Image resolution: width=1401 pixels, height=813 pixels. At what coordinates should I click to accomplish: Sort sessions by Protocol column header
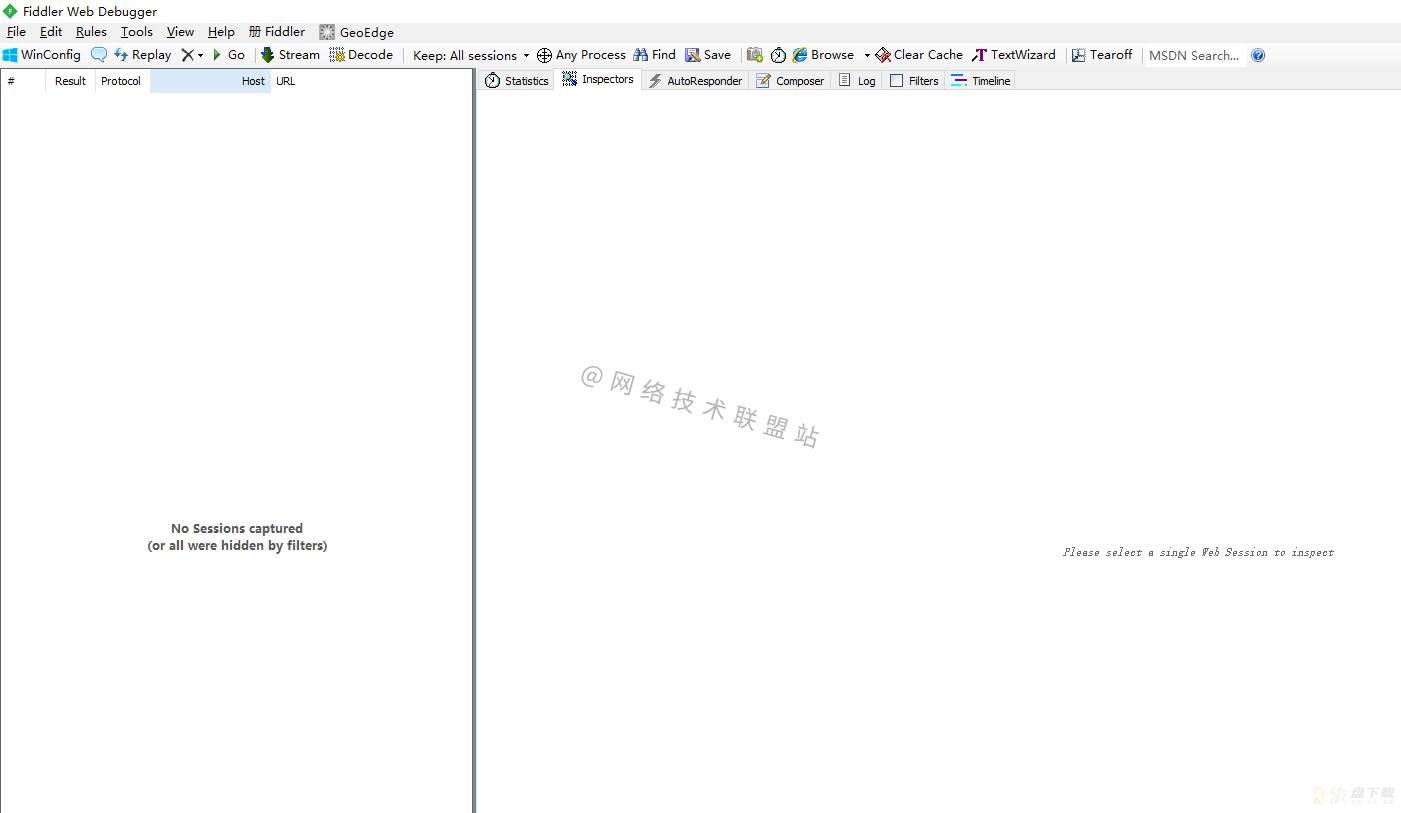coord(122,81)
